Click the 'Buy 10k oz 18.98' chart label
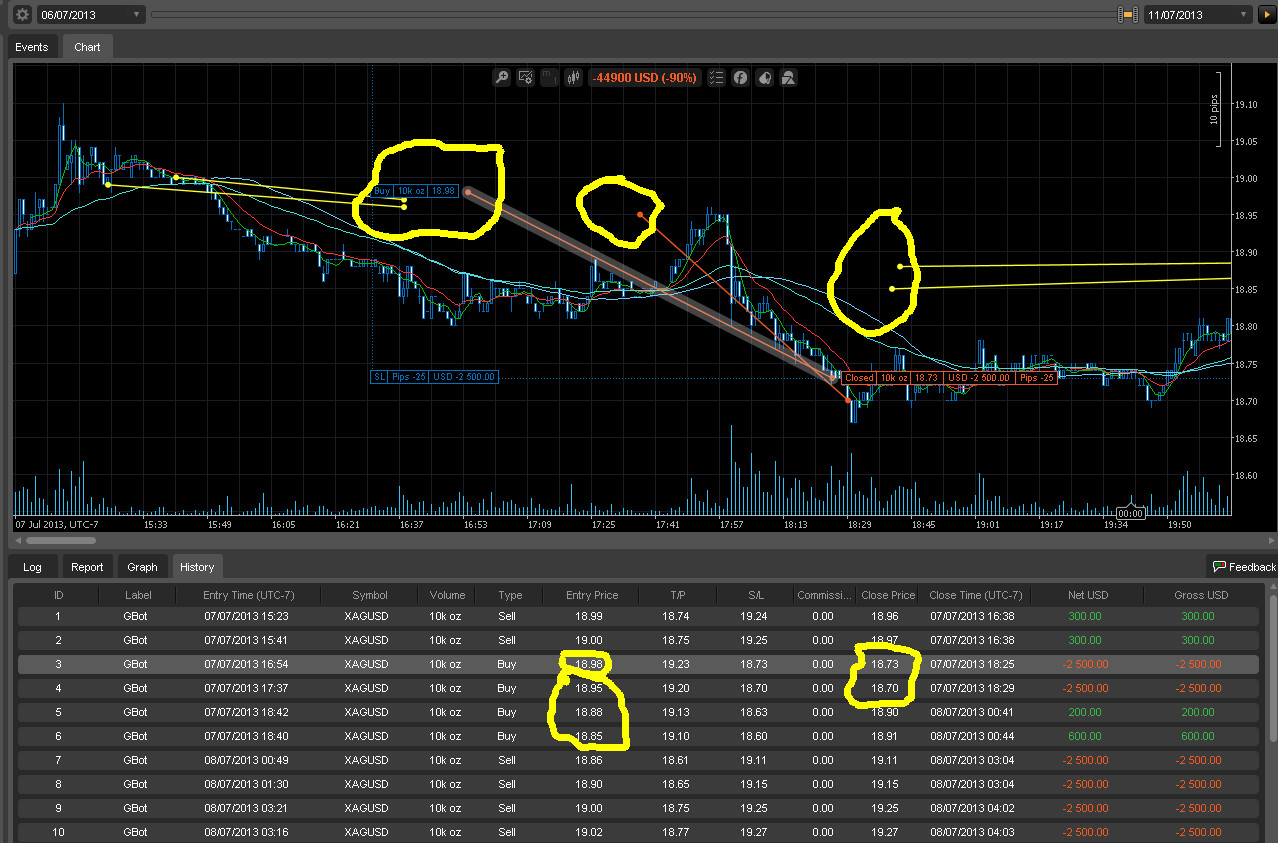1278x843 pixels. coord(414,190)
